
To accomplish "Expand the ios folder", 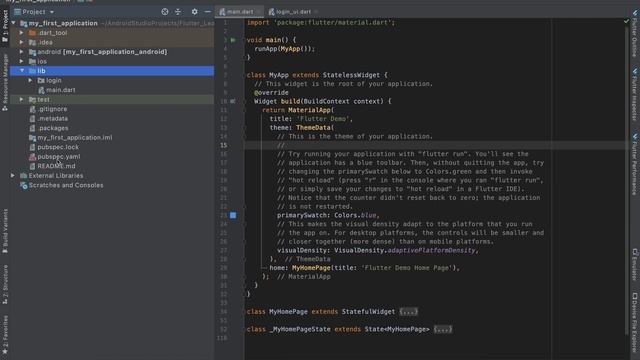I will pyautogui.click(x=22, y=61).
